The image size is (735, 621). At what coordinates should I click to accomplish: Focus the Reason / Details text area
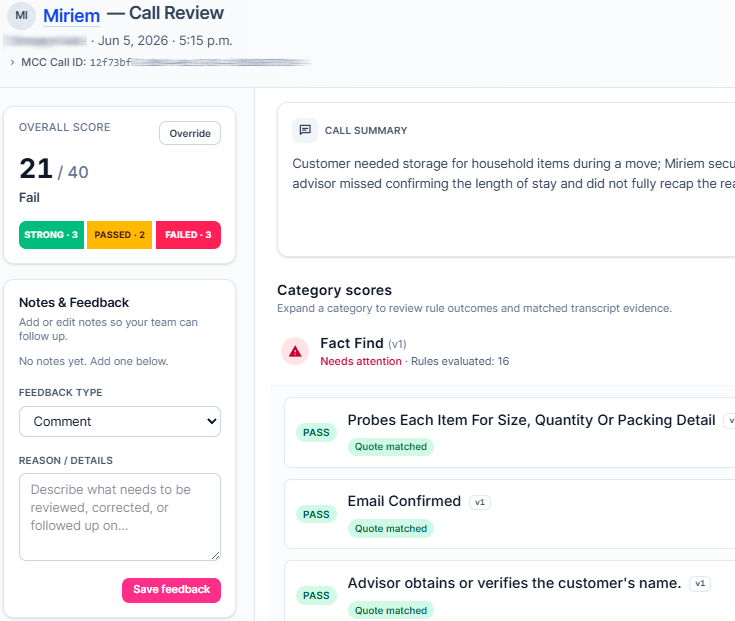point(120,517)
